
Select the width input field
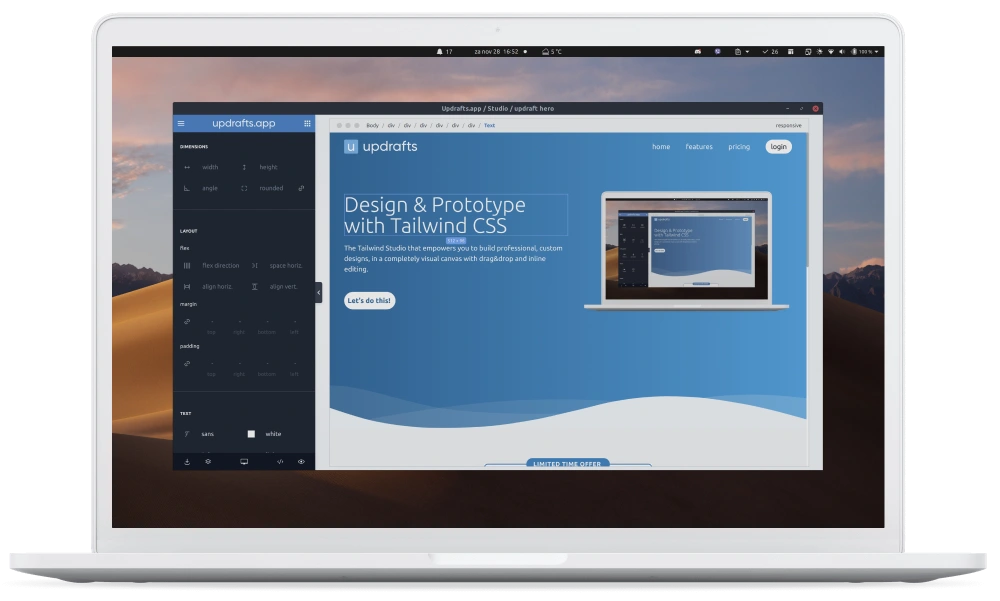[x=210, y=167]
